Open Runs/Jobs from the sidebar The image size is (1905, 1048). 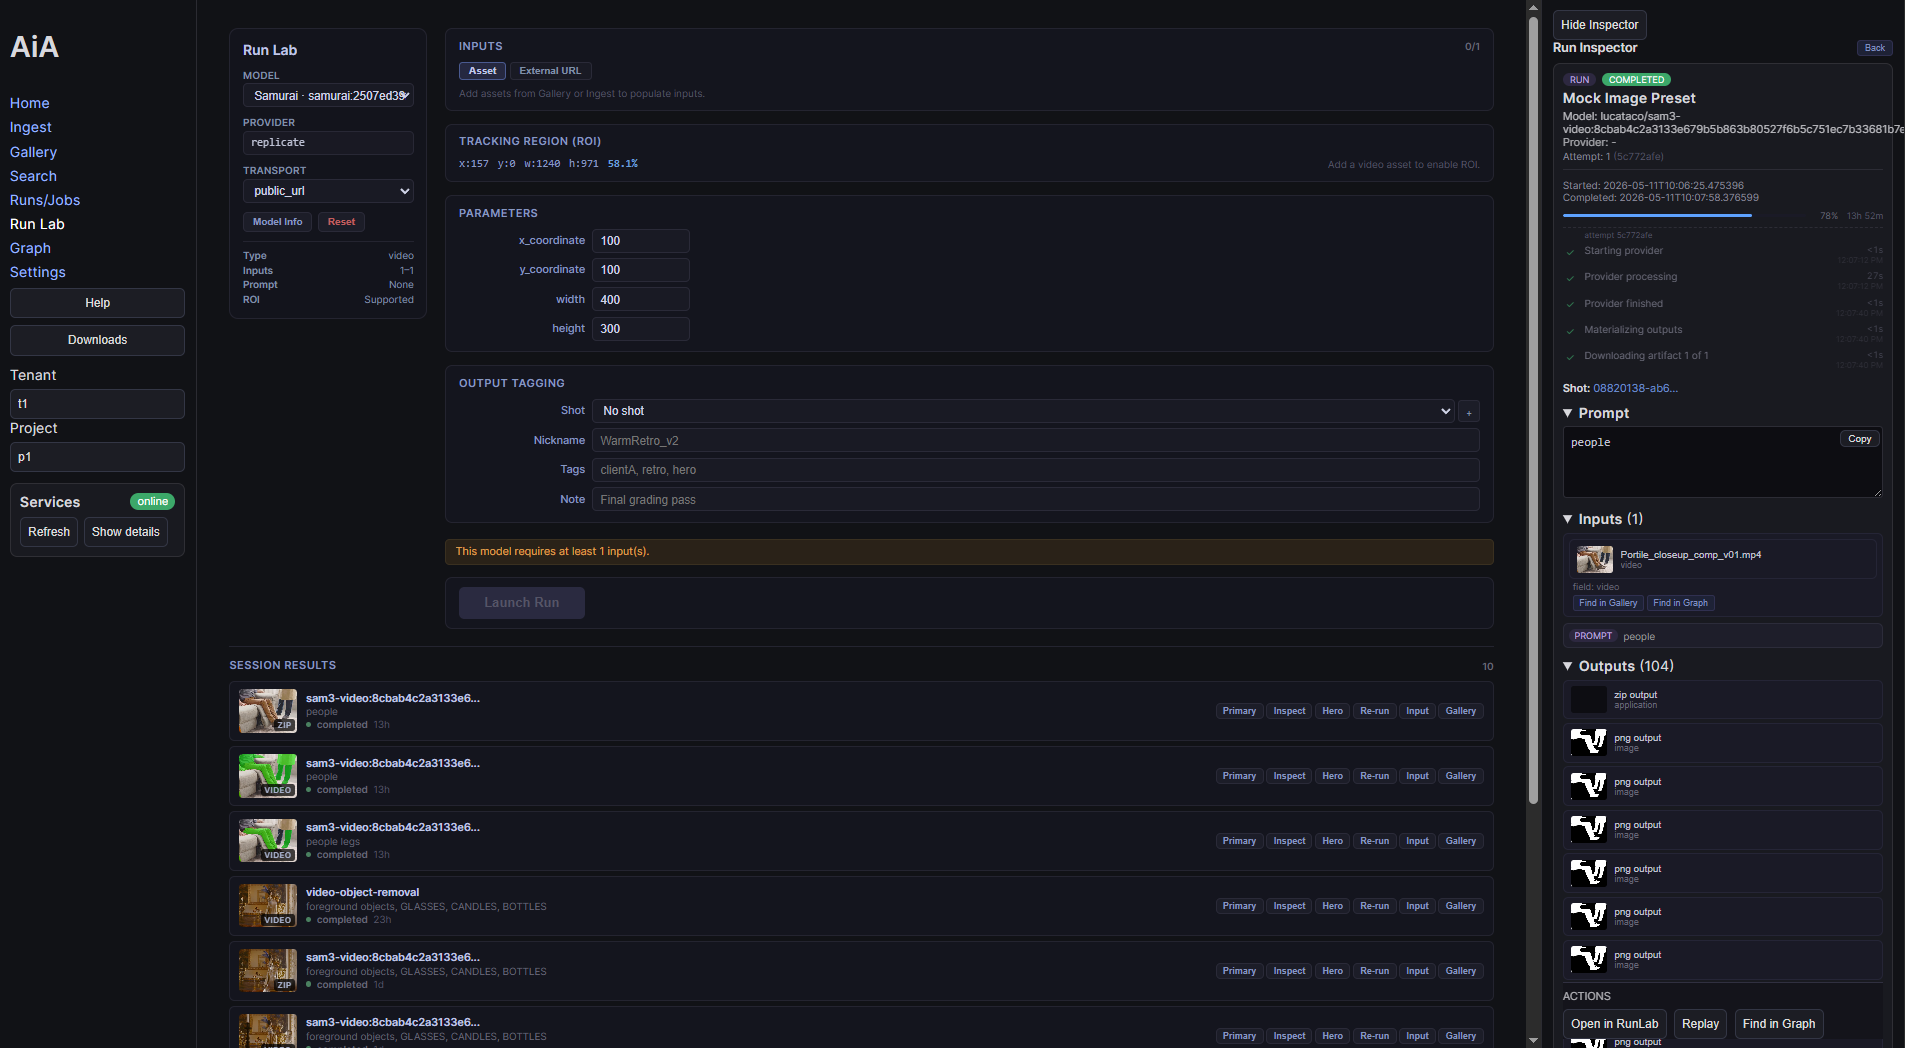click(x=45, y=200)
